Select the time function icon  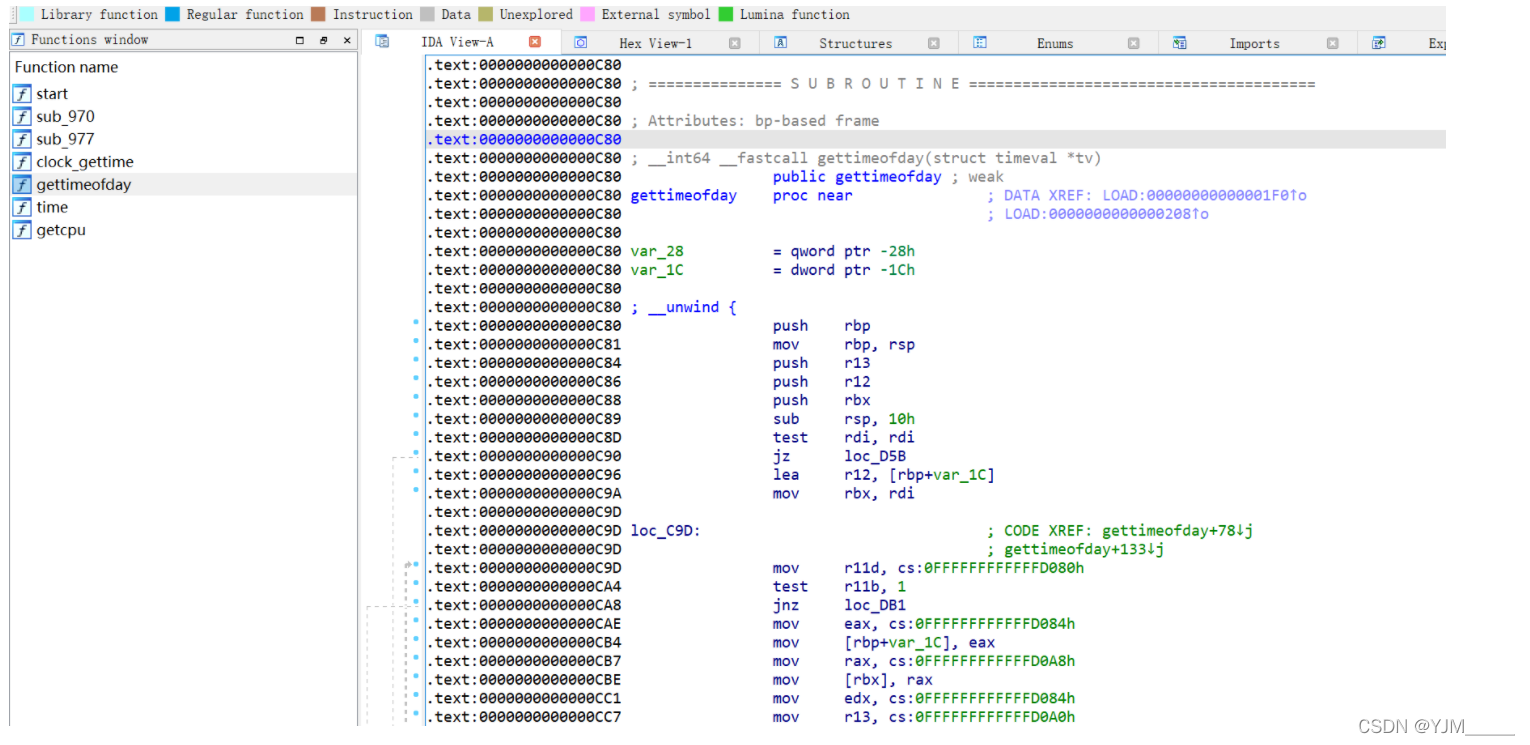pyautogui.click(x=22, y=207)
